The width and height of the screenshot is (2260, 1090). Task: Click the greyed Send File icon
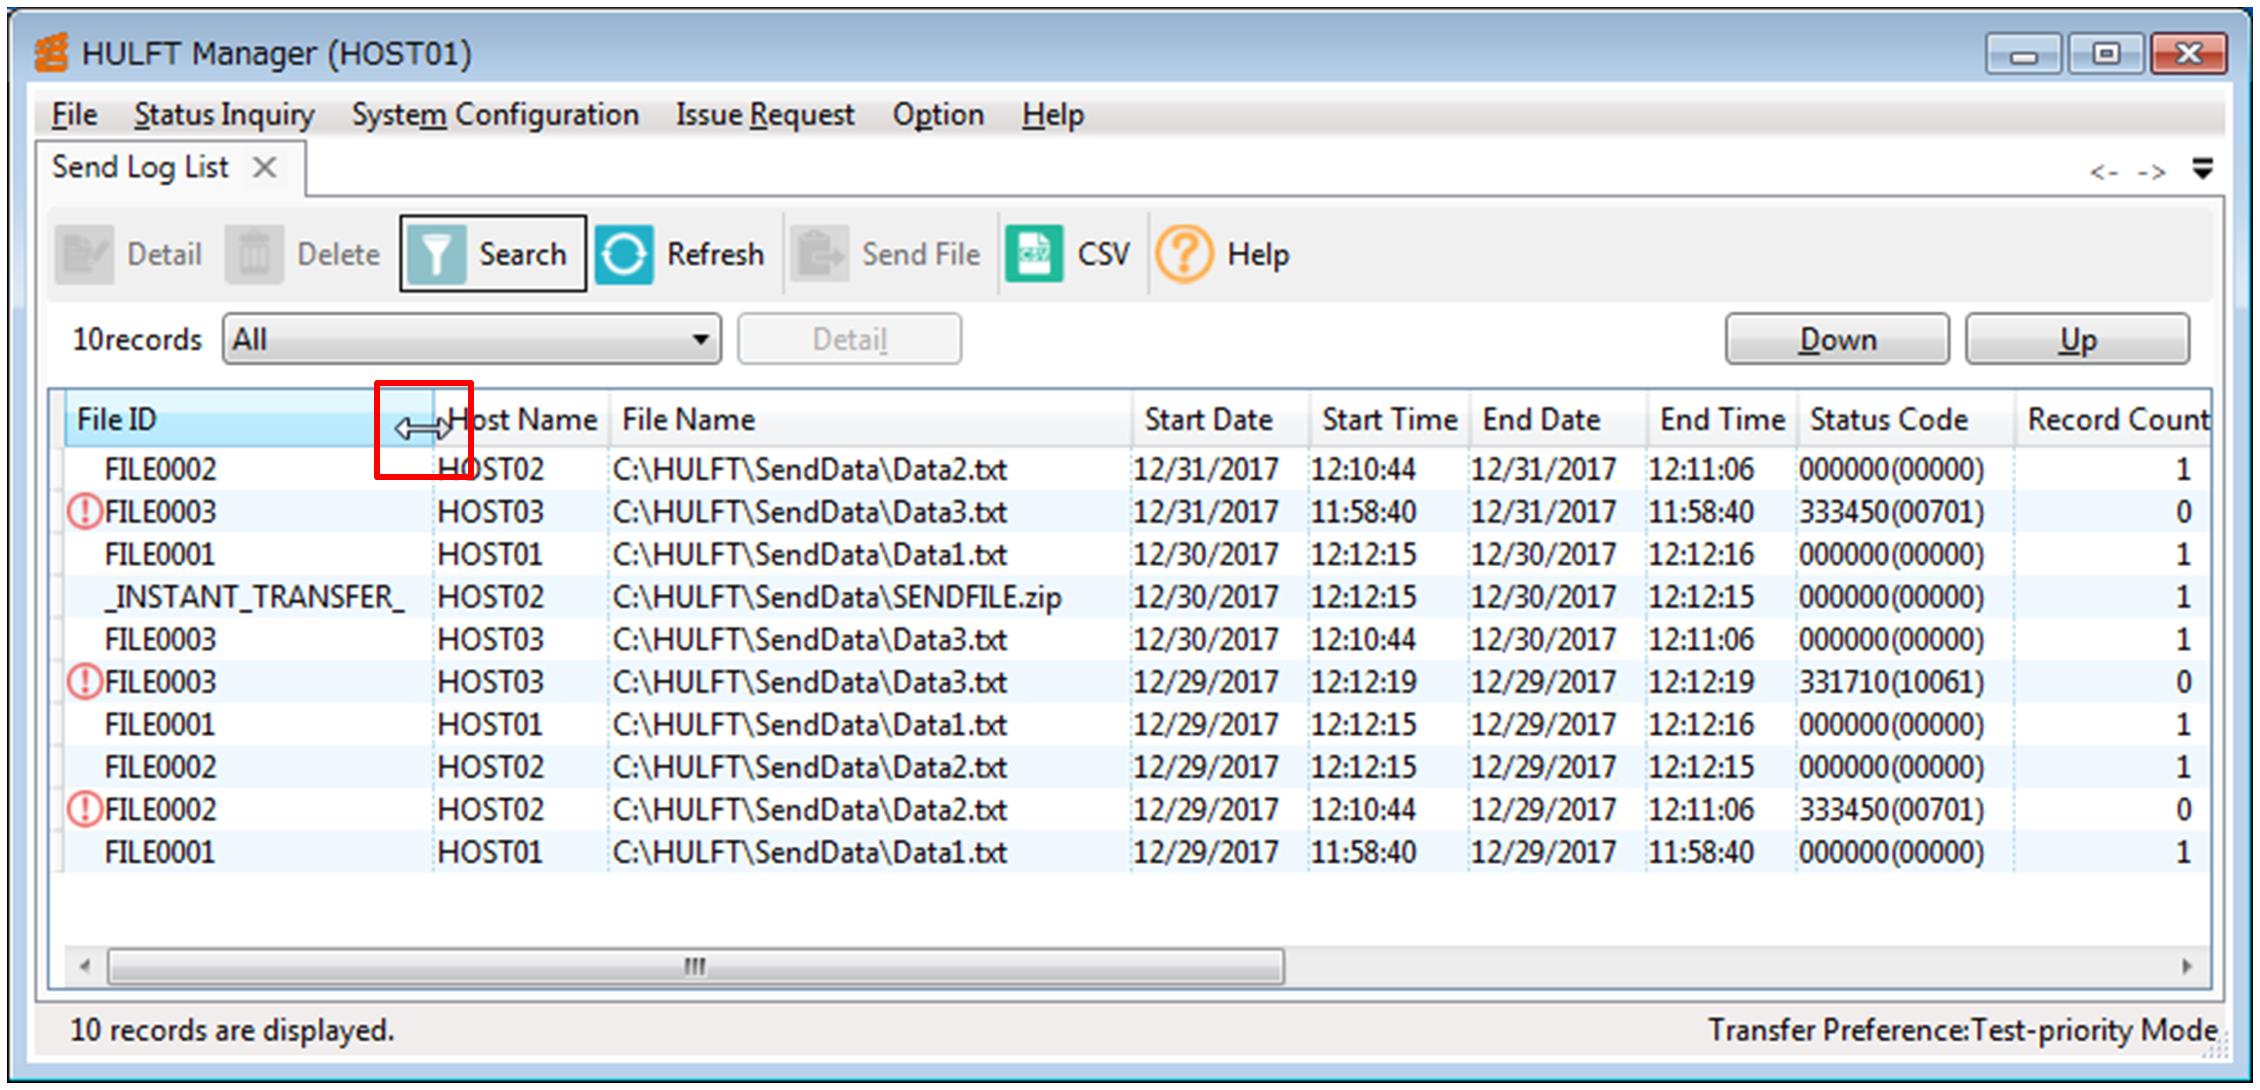coord(820,255)
